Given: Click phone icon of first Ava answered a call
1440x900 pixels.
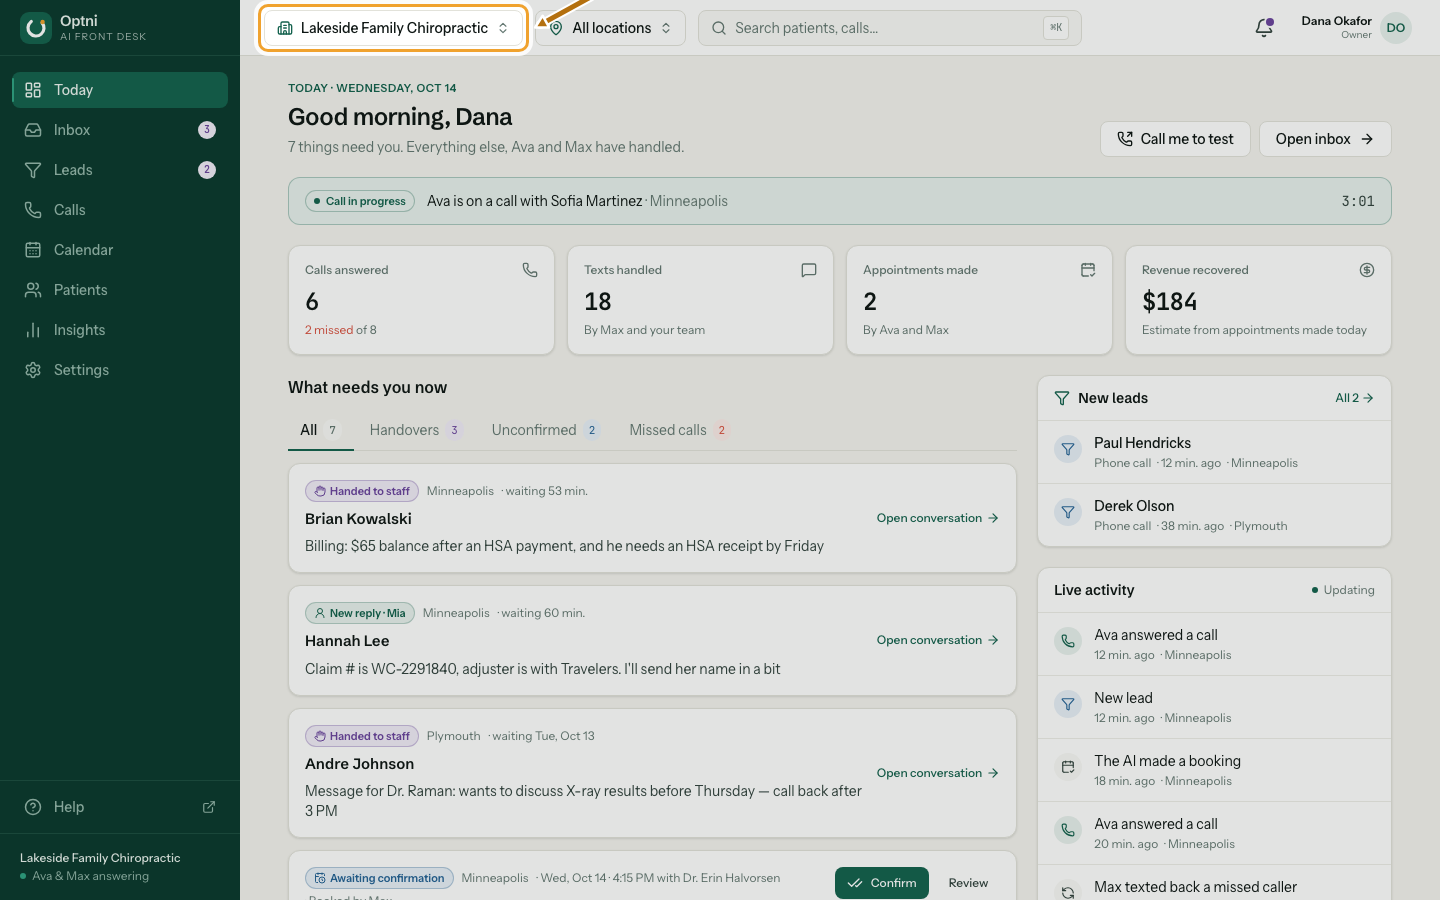Looking at the screenshot, I should [1068, 641].
